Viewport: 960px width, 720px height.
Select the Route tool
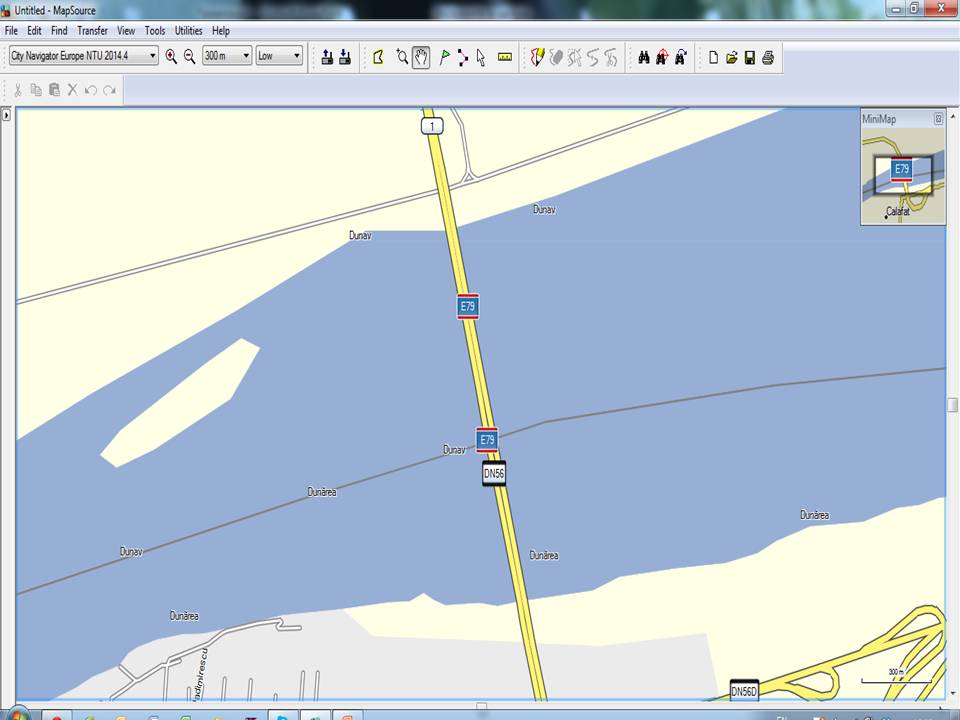point(462,57)
